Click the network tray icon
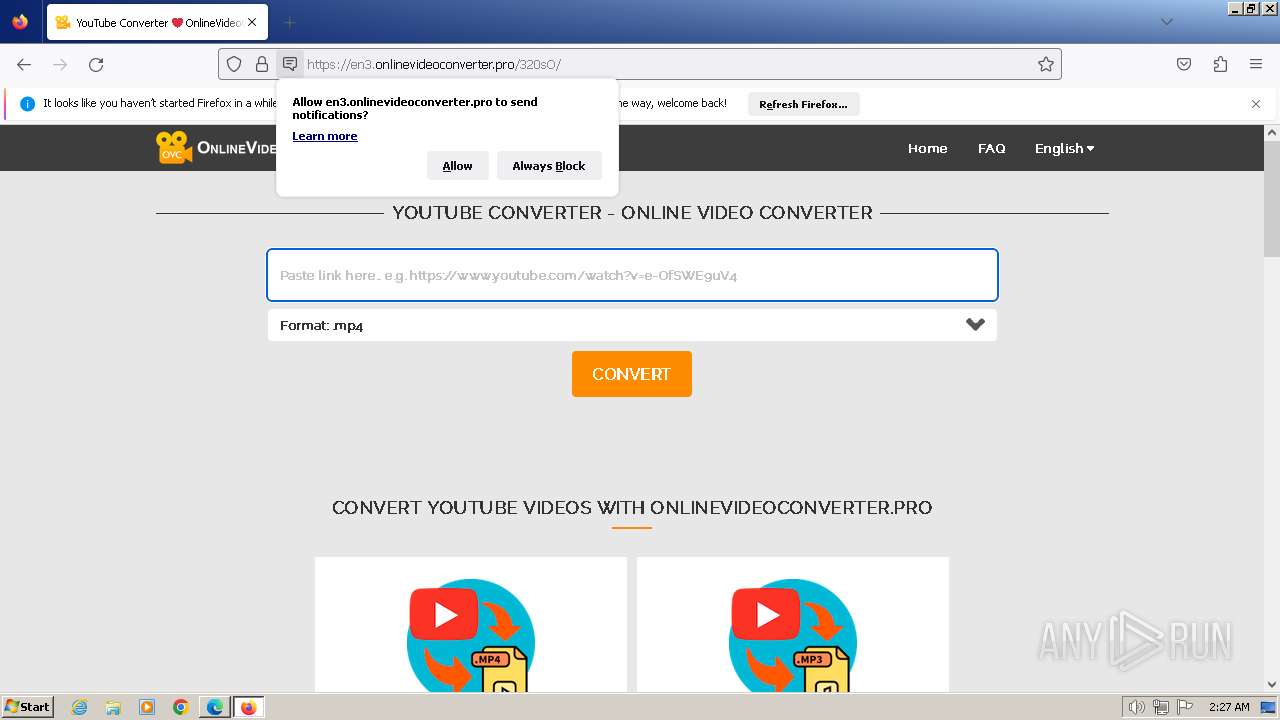This screenshot has width=1280, height=720. pos(1161,707)
